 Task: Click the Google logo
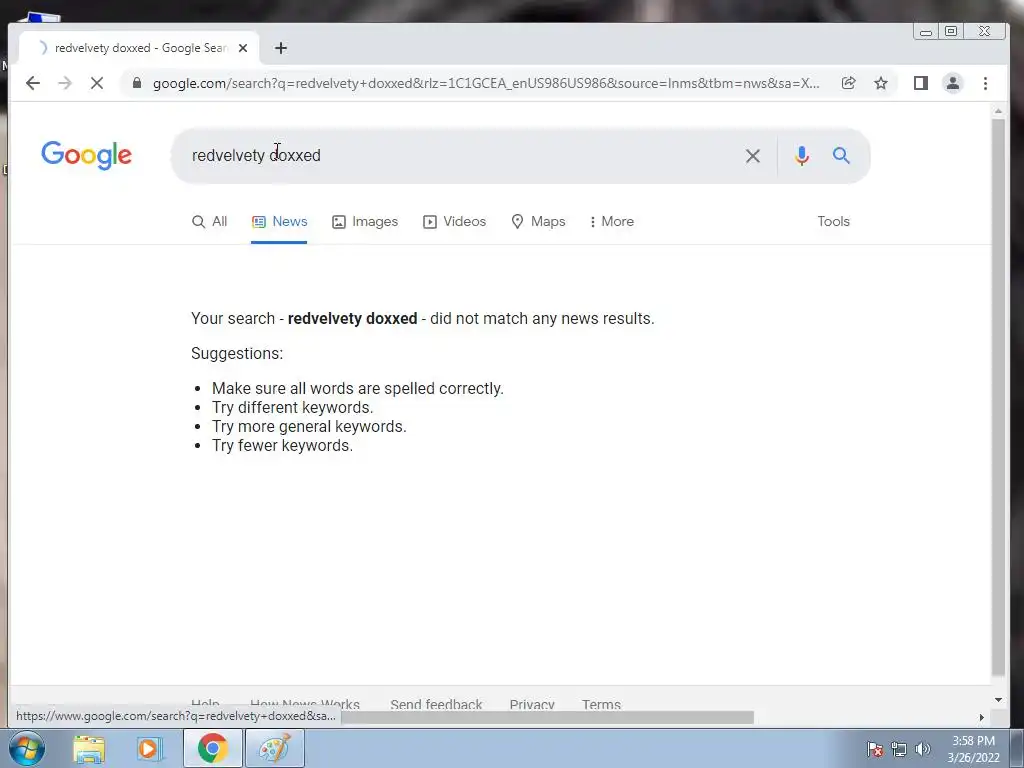pos(86,155)
